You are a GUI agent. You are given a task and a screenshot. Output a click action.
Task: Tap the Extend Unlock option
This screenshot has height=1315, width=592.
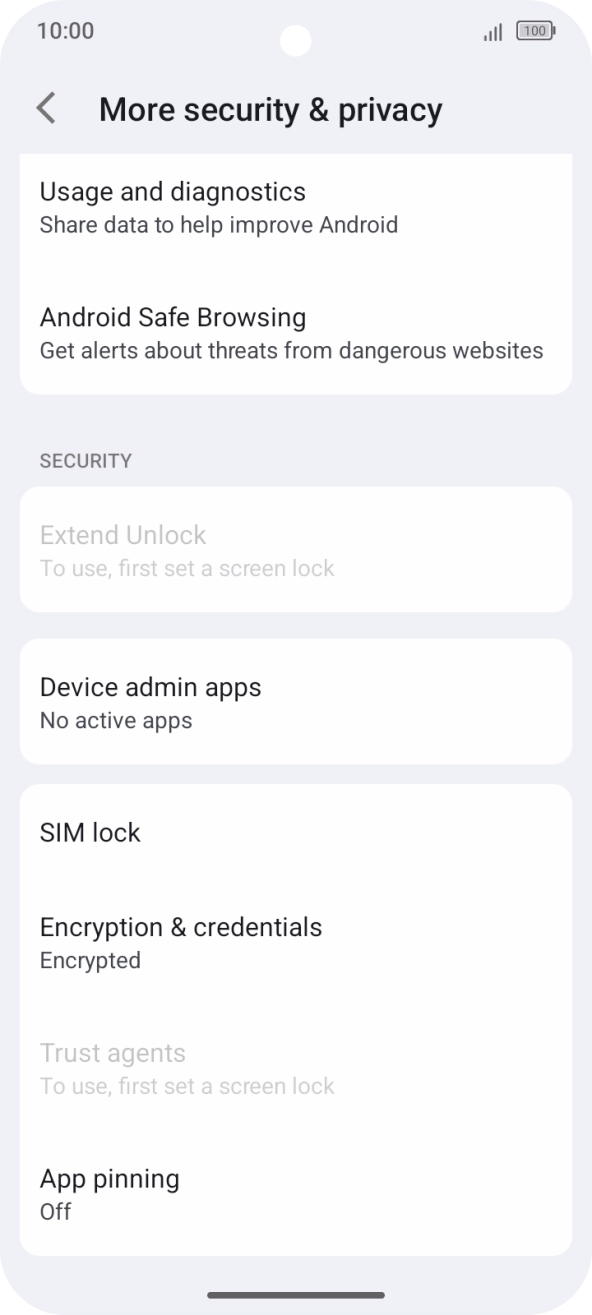123,536
